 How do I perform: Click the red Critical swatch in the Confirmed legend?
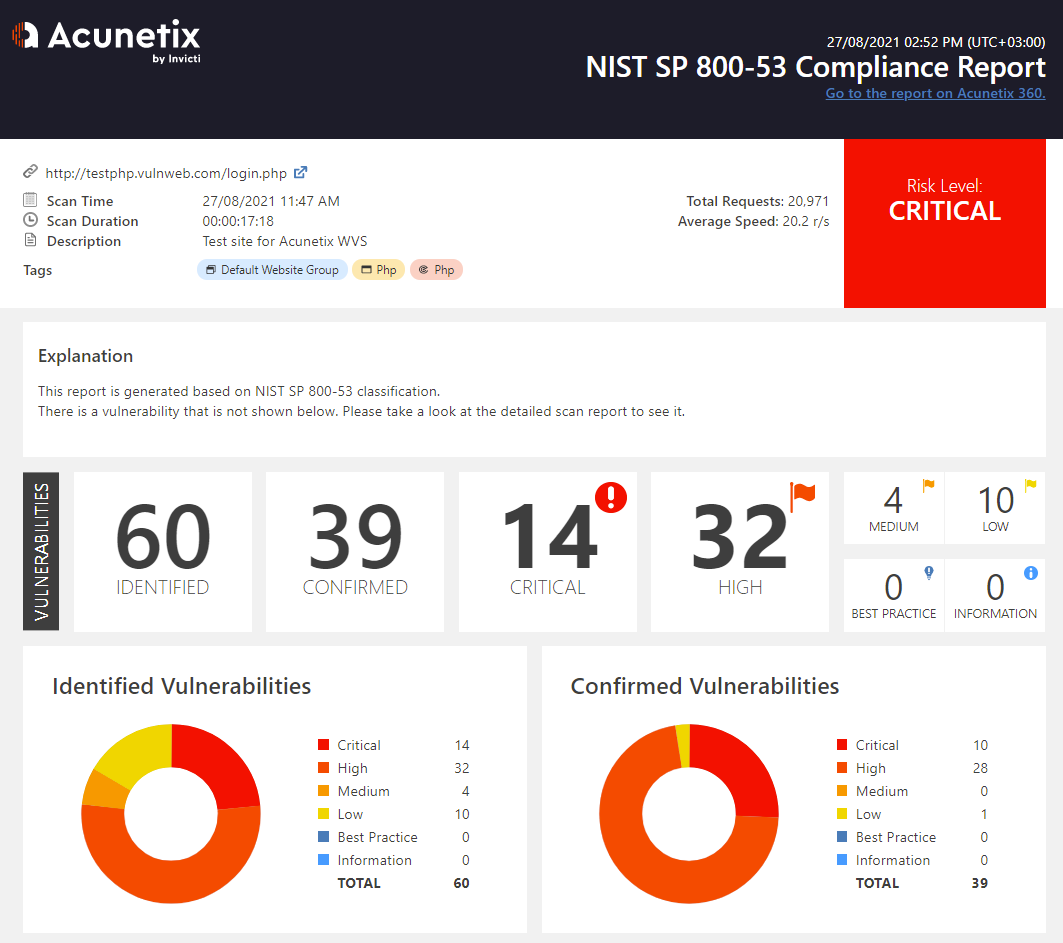coord(842,744)
